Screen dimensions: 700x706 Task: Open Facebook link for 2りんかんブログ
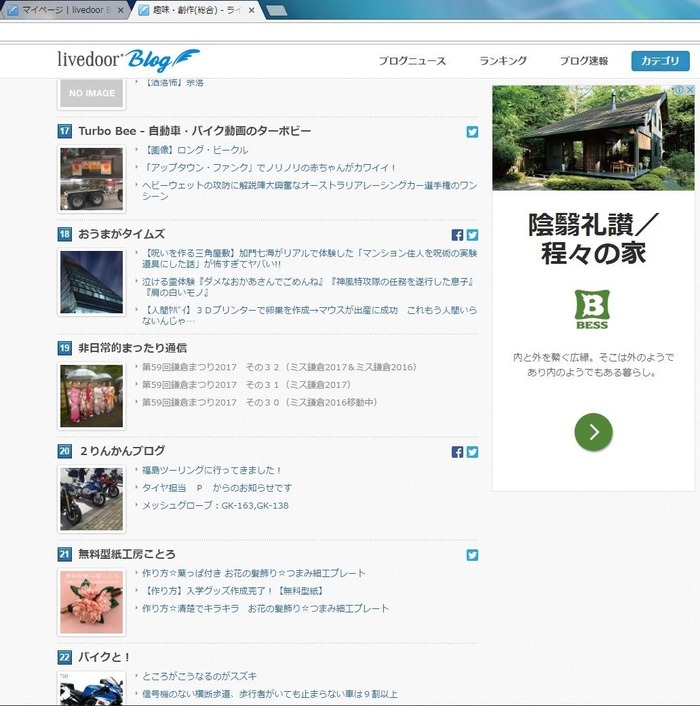pos(457,452)
